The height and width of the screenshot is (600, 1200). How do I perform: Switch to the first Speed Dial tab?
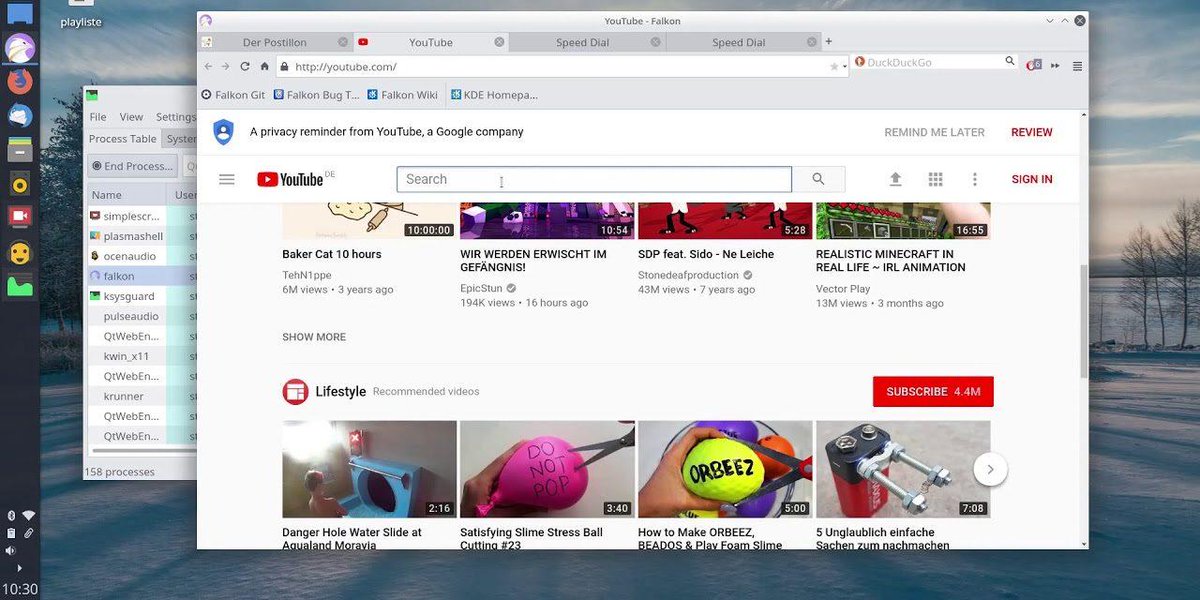584,42
